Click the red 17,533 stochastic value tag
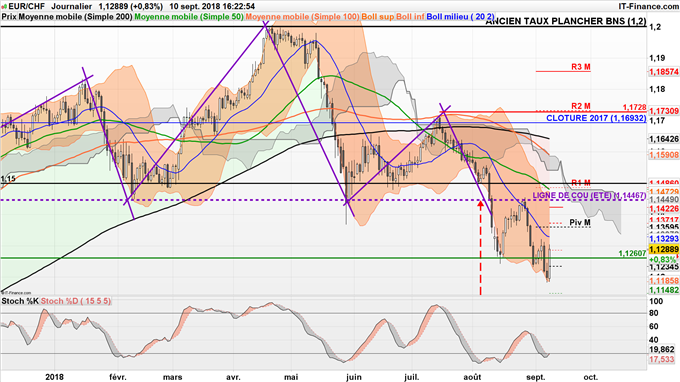The width and height of the screenshot is (680, 382). [662, 359]
